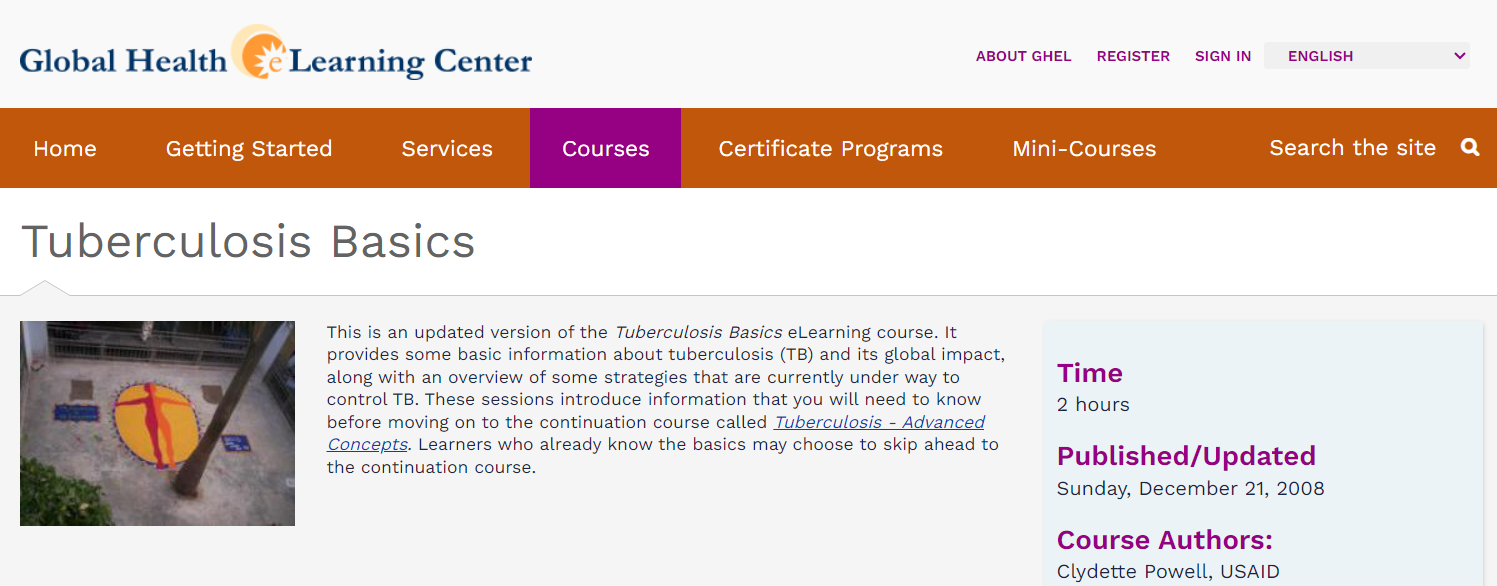Click the Course Authors heading
The width and height of the screenshot is (1497, 586).
(1164, 540)
